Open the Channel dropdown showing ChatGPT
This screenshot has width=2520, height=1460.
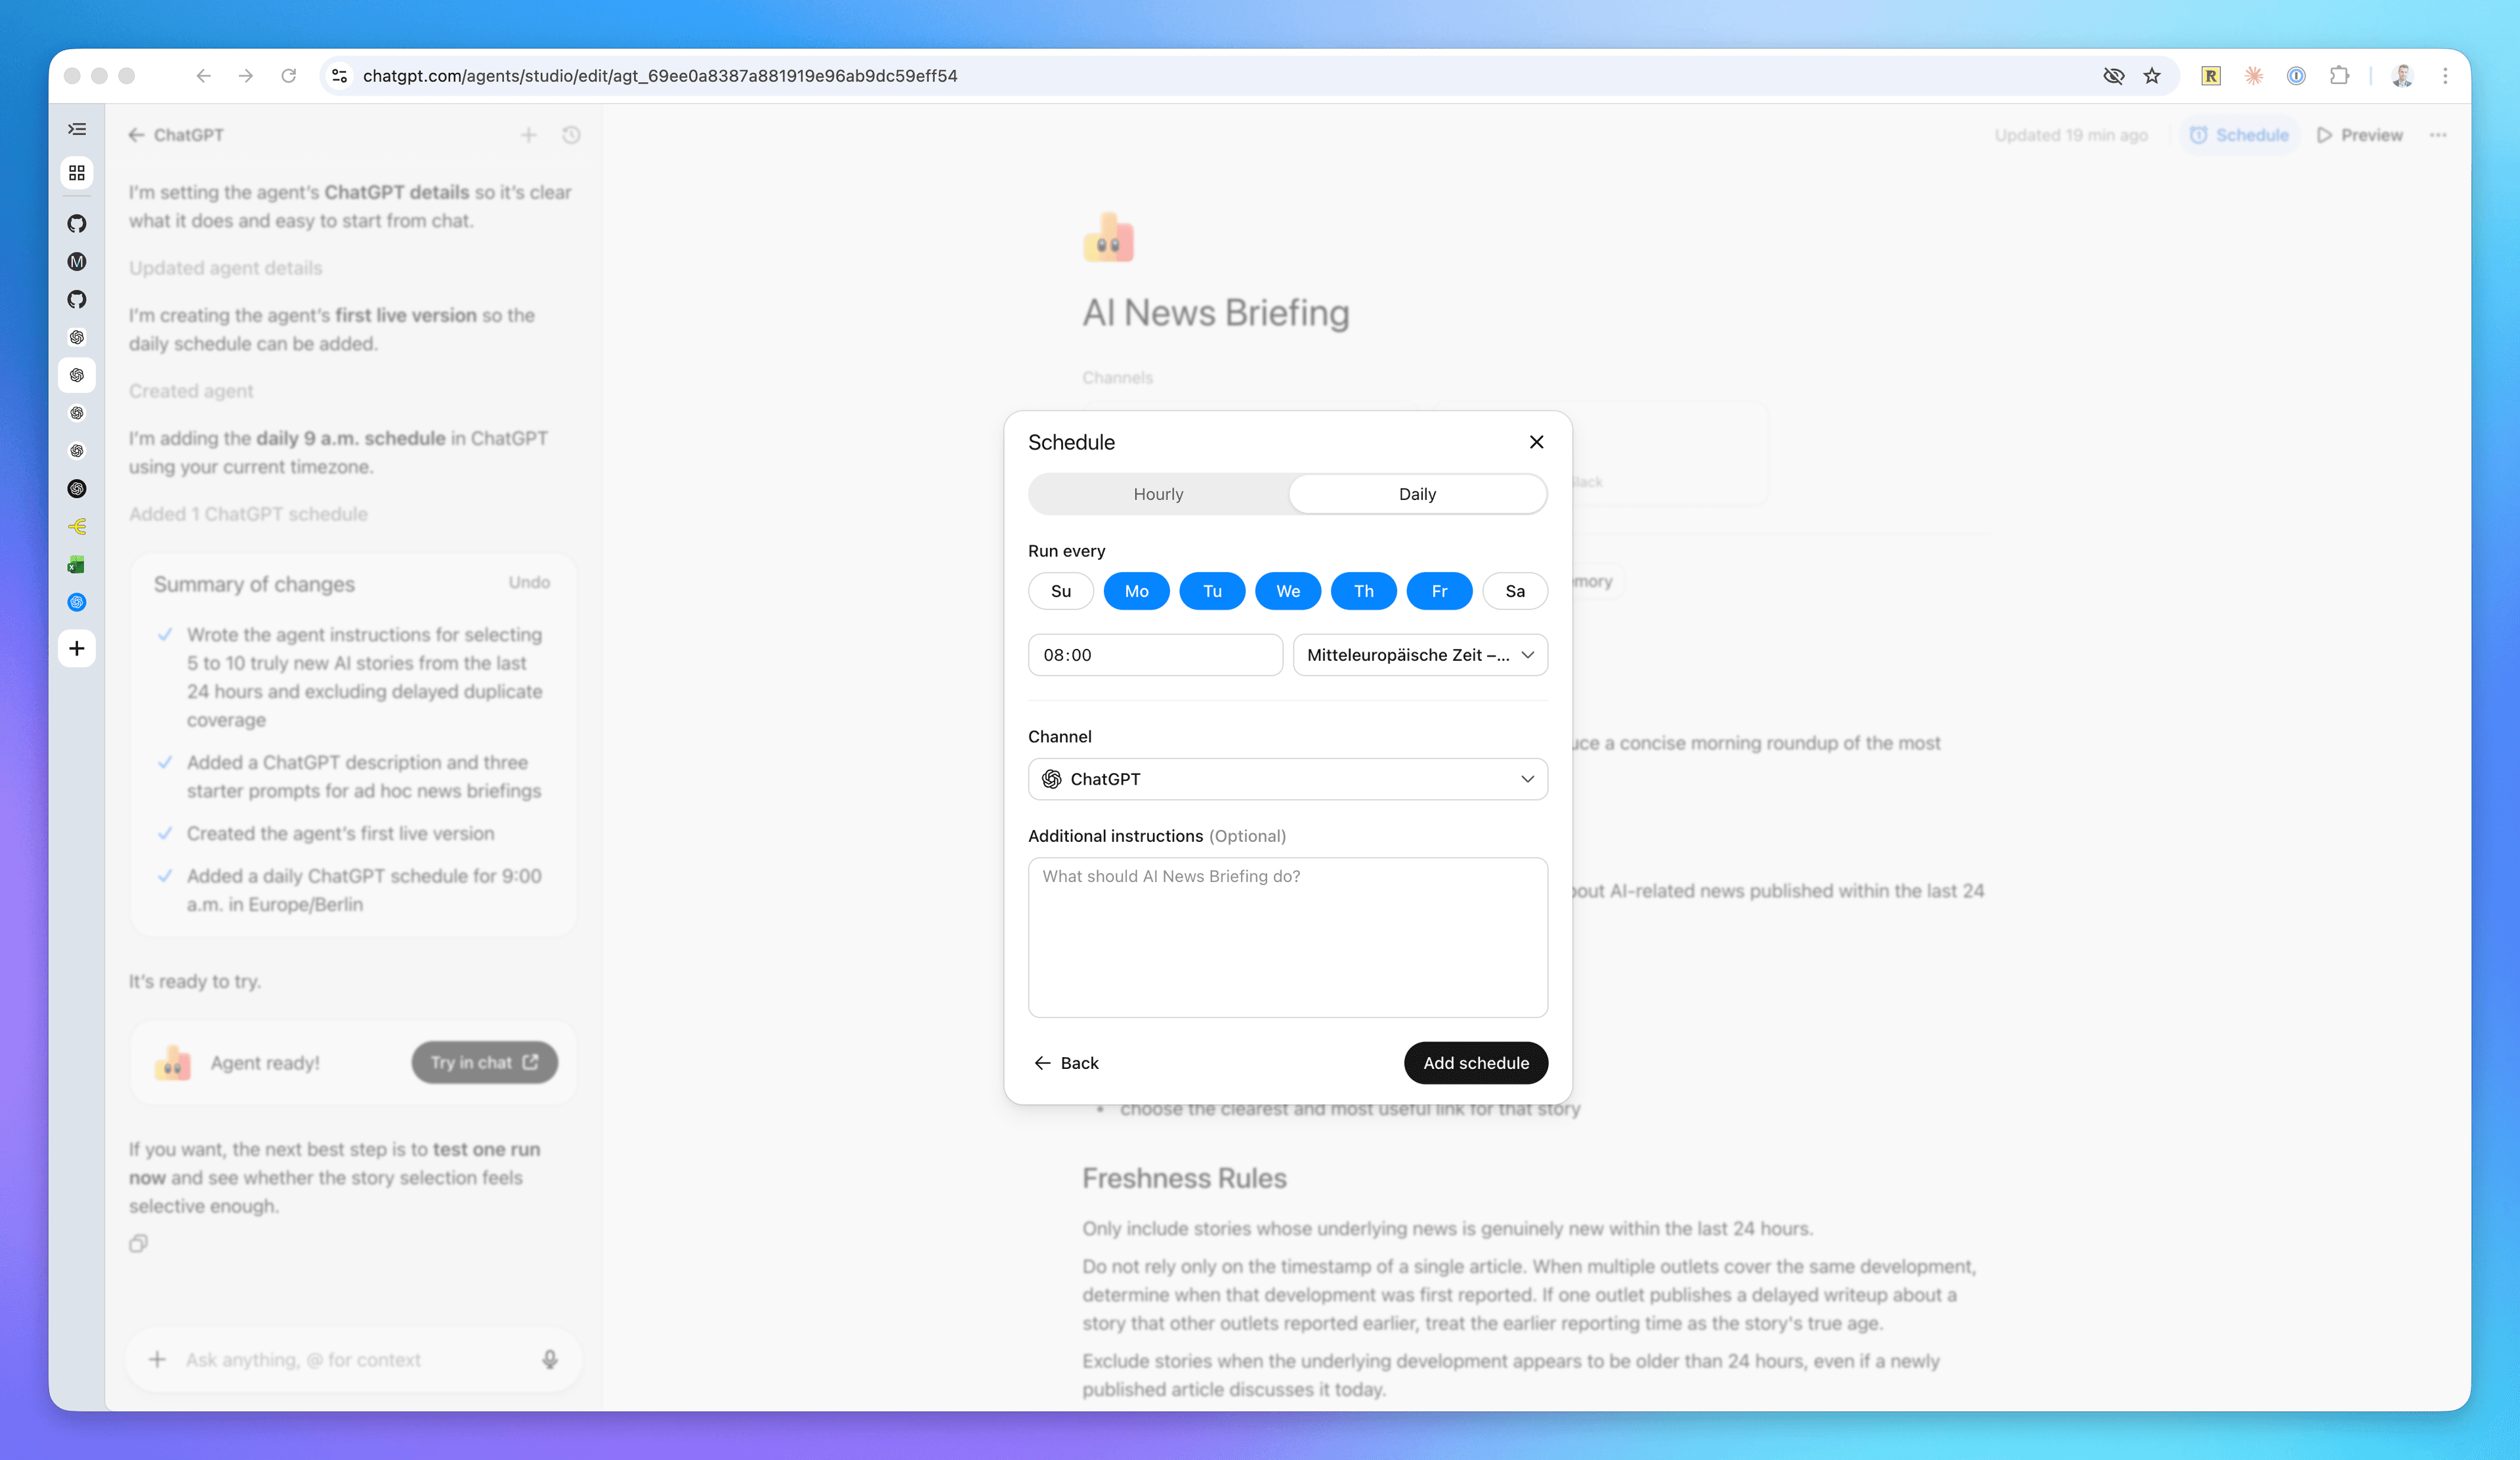[1288, 779]
